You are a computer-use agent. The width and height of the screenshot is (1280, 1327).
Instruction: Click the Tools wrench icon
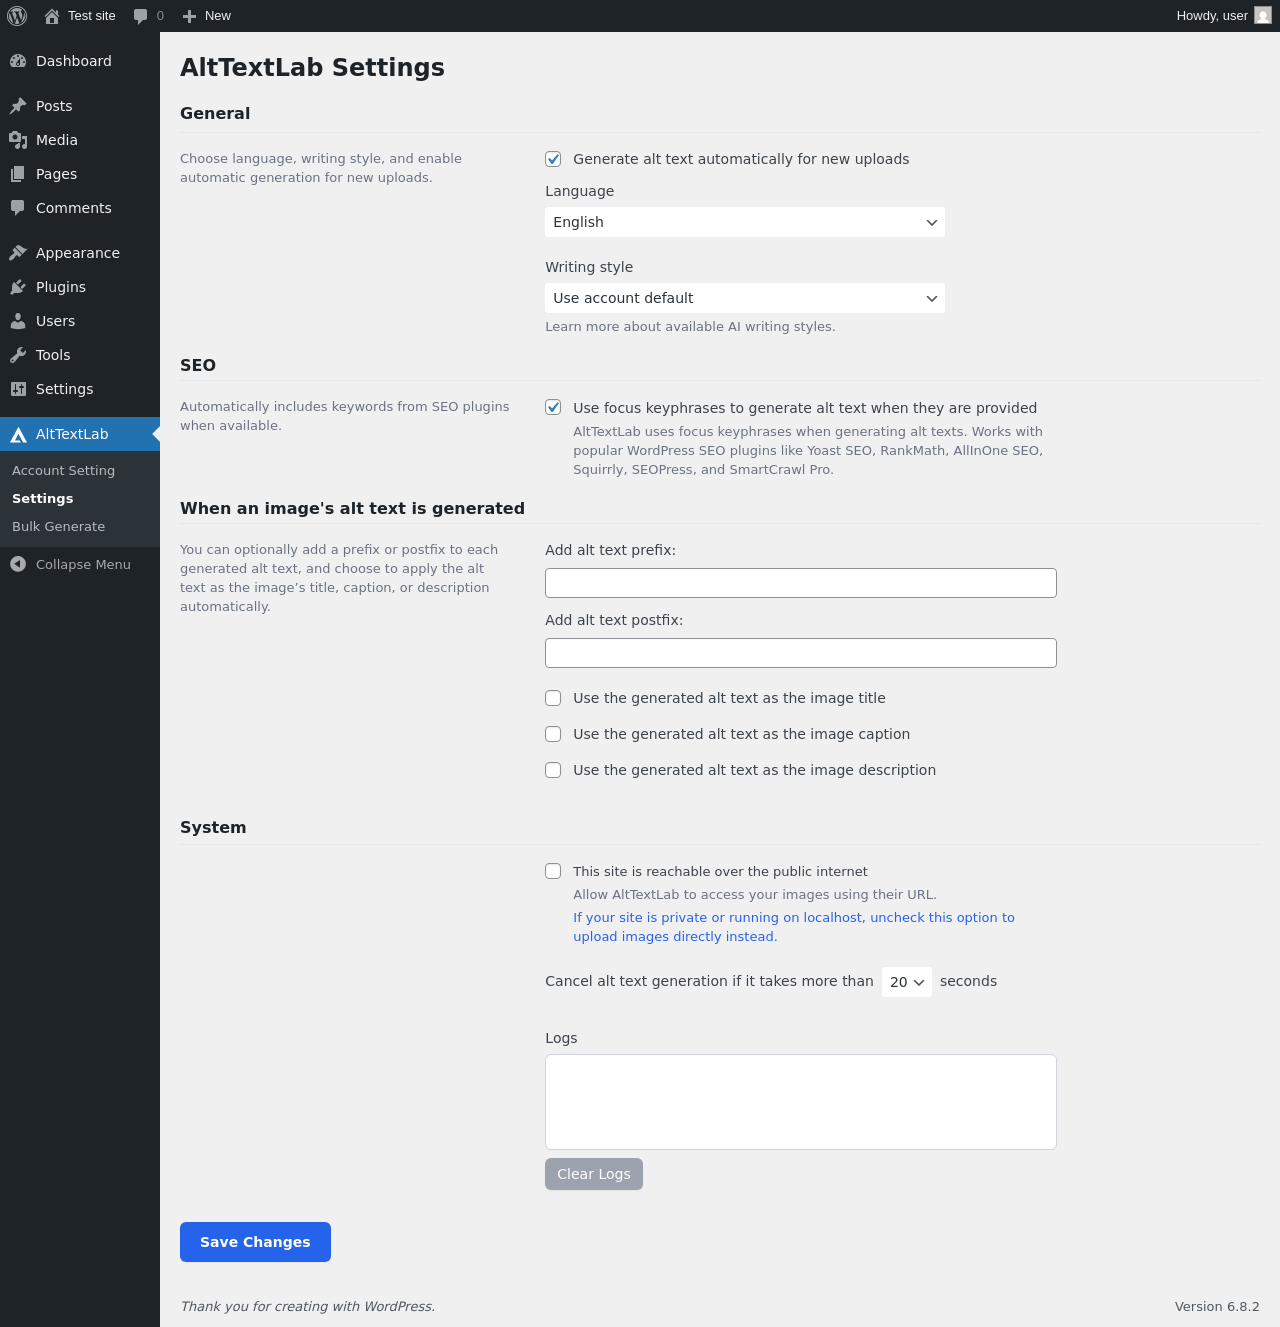[18, 355]
